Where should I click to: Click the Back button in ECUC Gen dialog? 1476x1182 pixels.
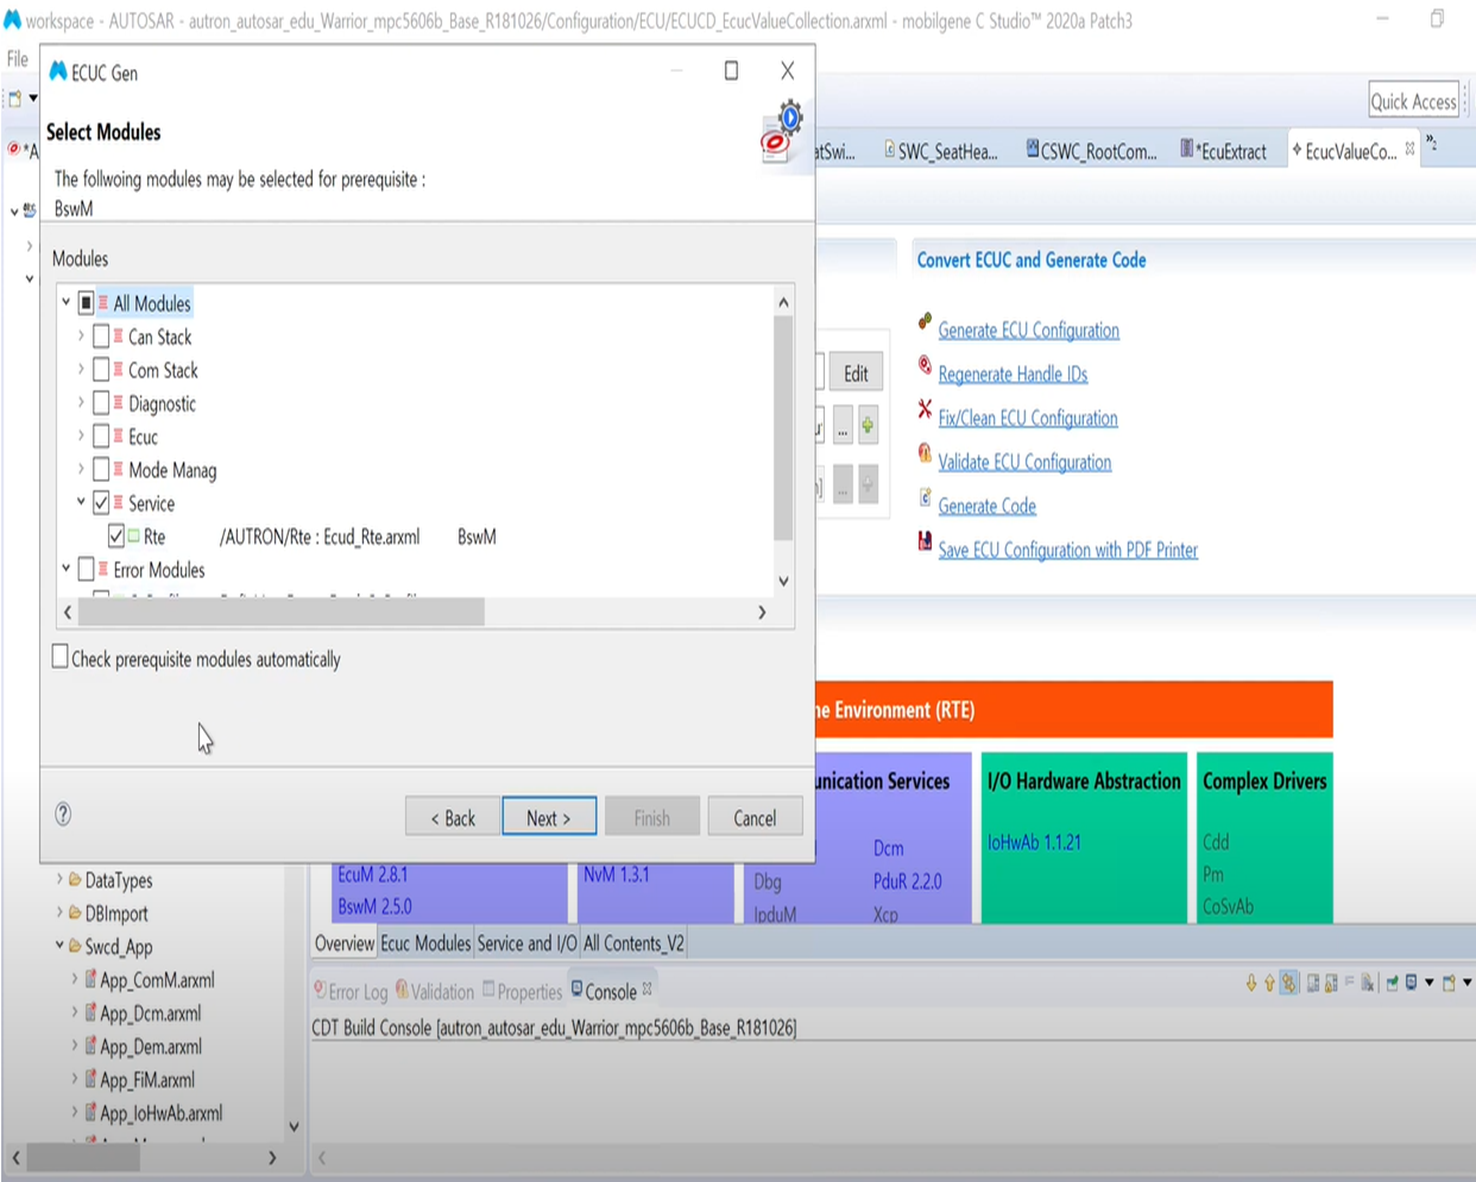(452, 817)
